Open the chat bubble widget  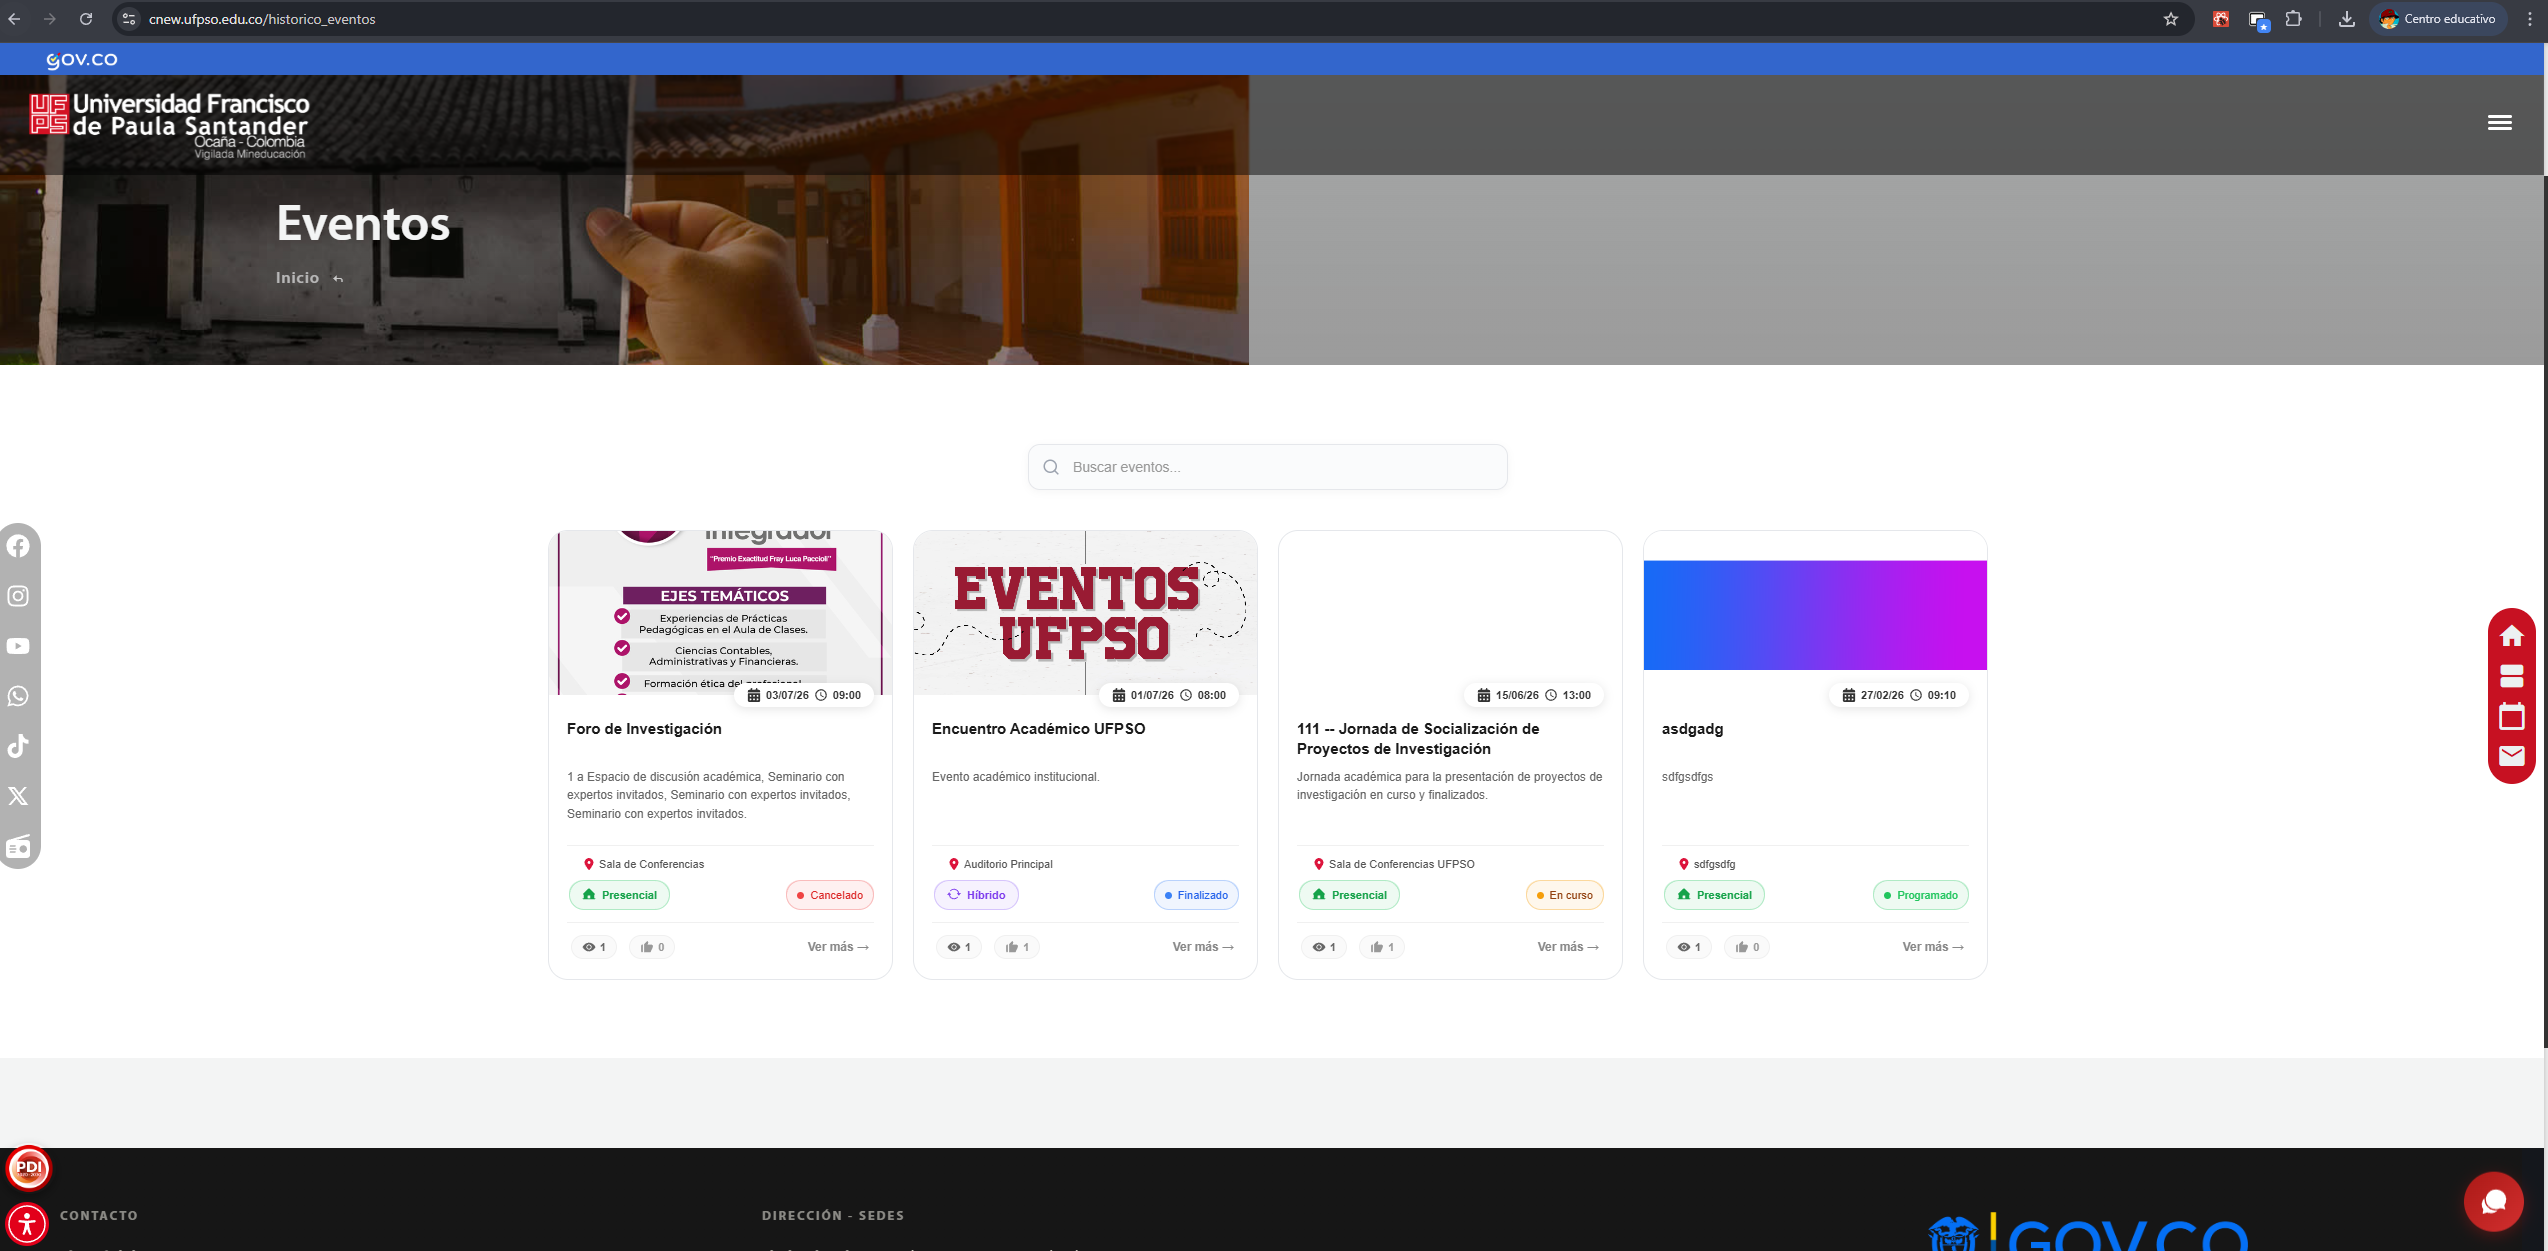point(2493,1201)
